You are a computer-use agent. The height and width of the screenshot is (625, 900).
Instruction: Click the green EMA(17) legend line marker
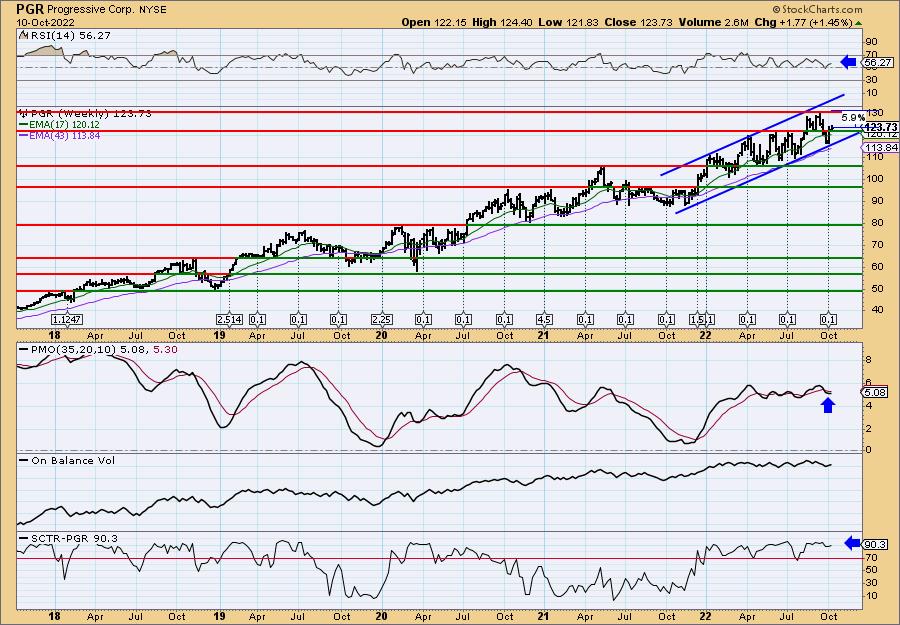point(24,125)
